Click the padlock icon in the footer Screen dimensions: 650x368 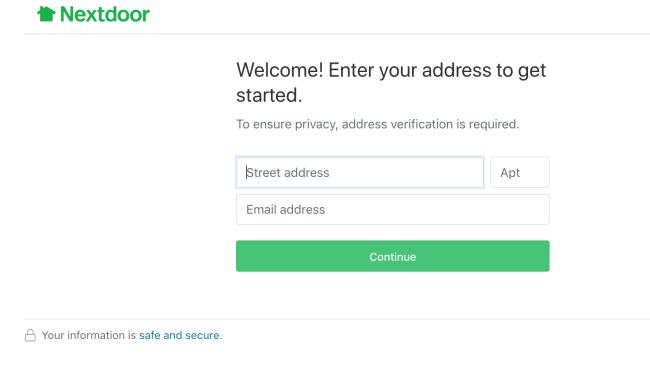pos(30,335)
